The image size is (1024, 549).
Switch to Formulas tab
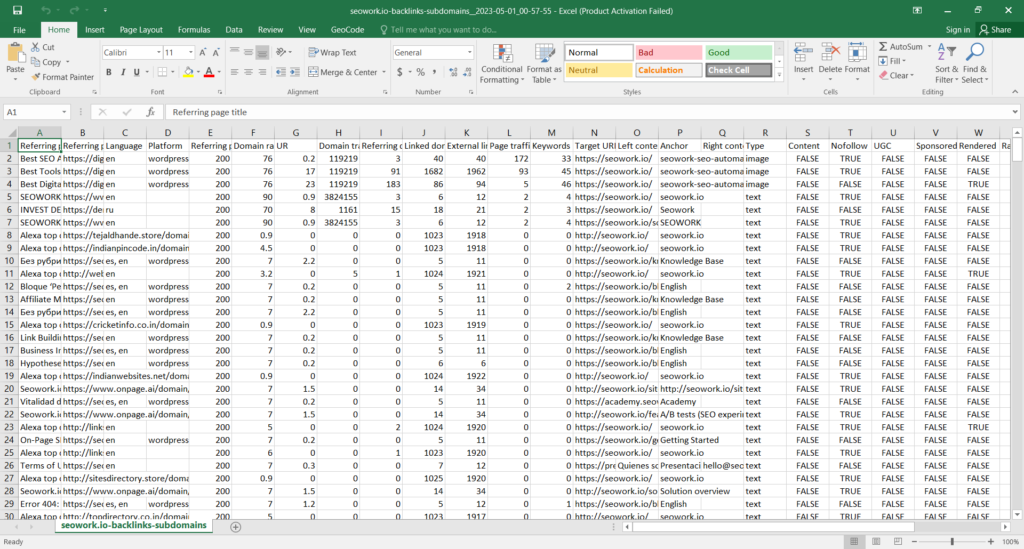[x=194, y=30]
